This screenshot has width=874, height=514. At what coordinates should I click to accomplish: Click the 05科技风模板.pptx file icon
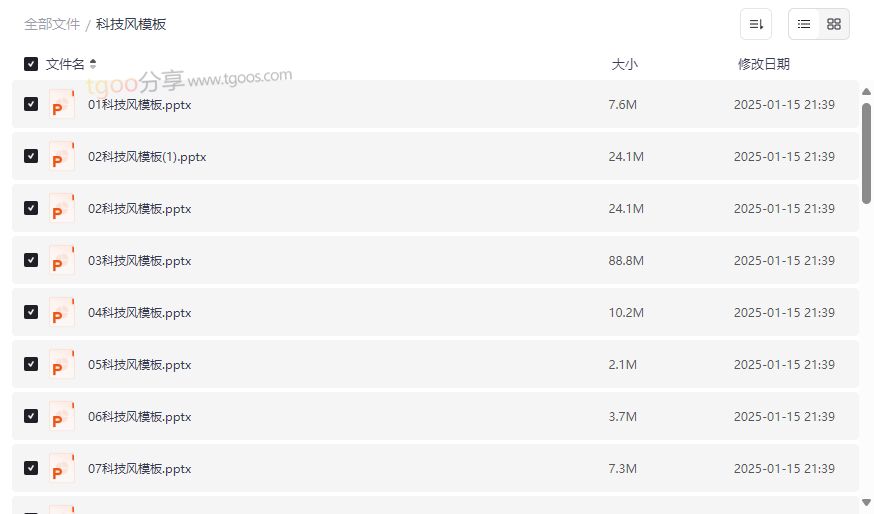(61, 365)
